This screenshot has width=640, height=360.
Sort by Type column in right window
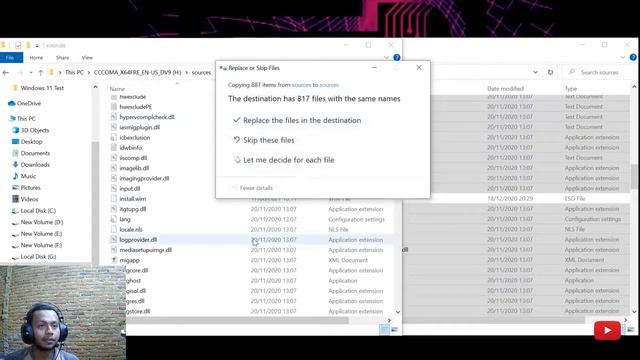pos(571,89)
